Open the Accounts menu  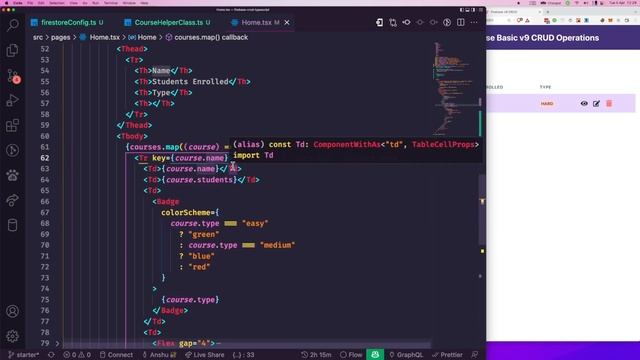point(13,311)
